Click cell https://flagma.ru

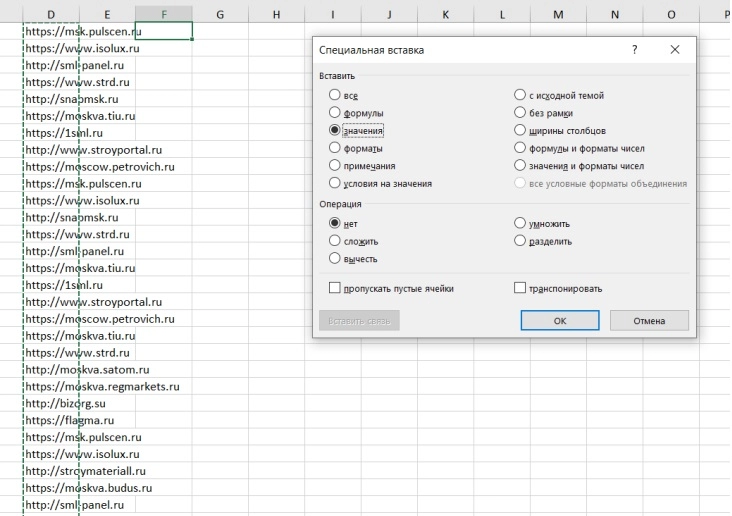click(51, 420)
